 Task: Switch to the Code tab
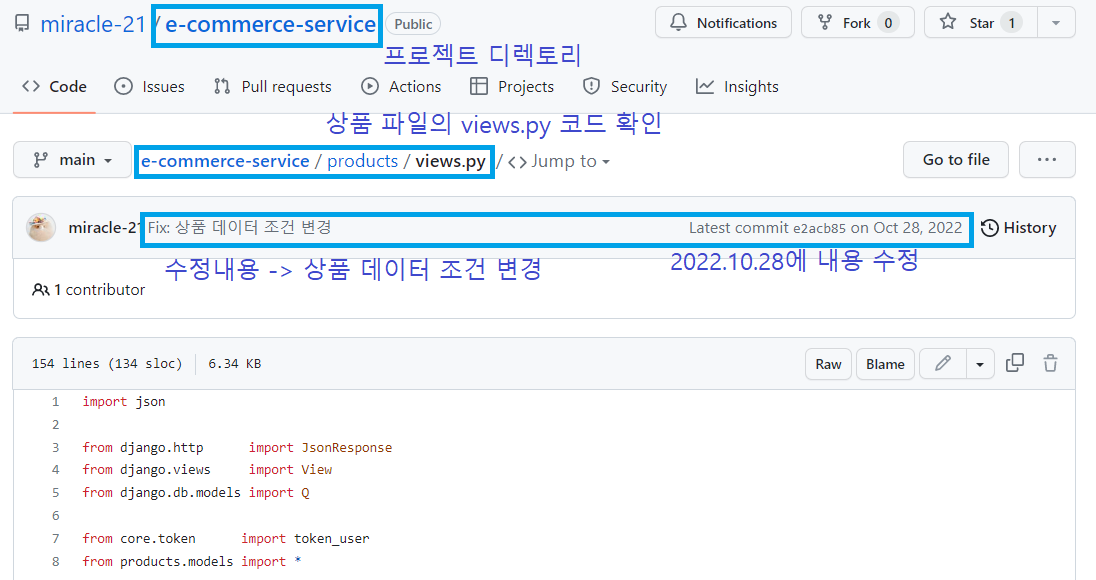coord(55,87)
